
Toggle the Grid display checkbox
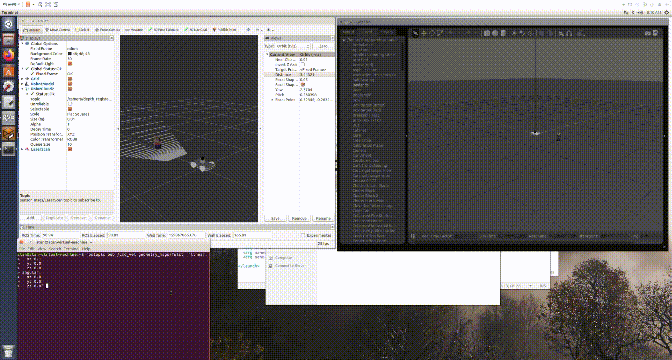[x=70, y=79]
